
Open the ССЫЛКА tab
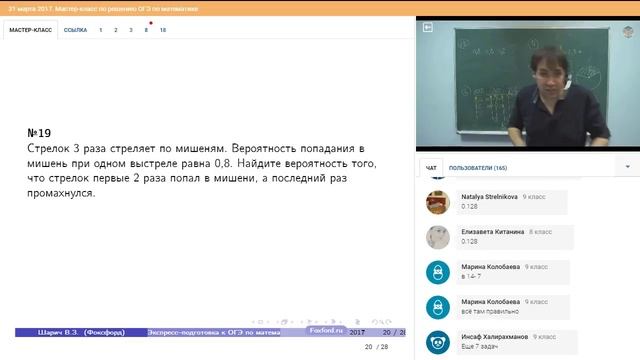(76, 30)
